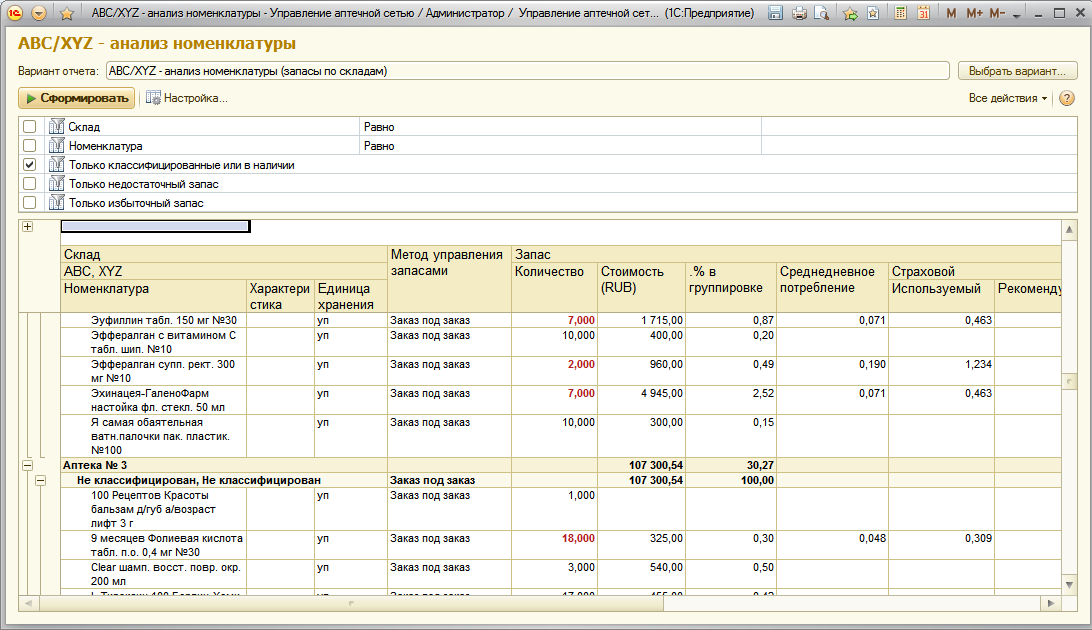Open the calculator icon

tap(900, 13)
